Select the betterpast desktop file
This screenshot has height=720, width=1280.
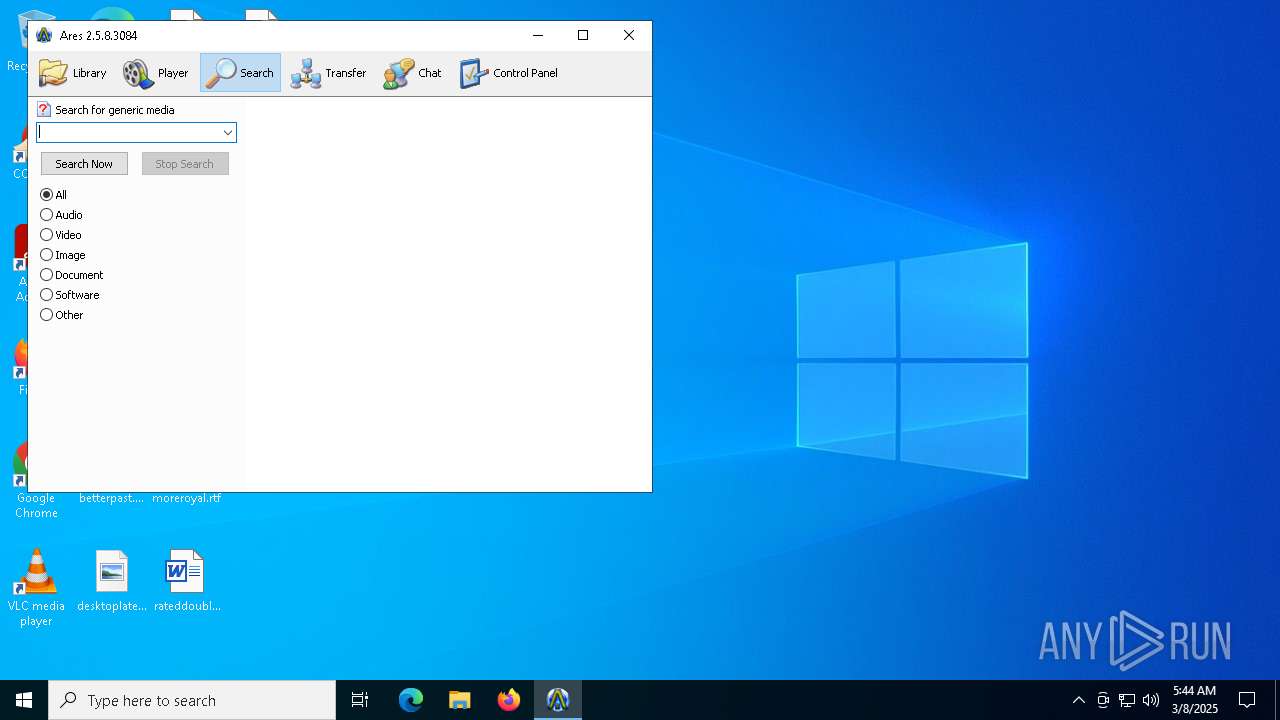point(112,498)
